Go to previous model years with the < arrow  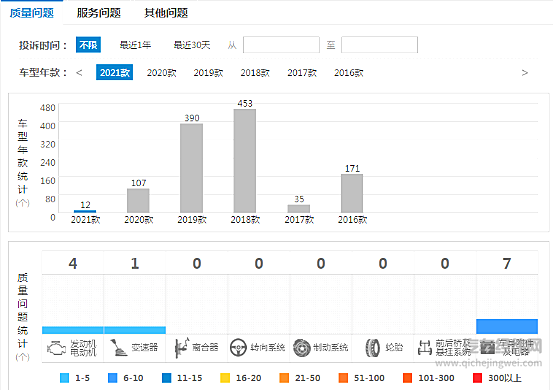(x=79, y=73)
